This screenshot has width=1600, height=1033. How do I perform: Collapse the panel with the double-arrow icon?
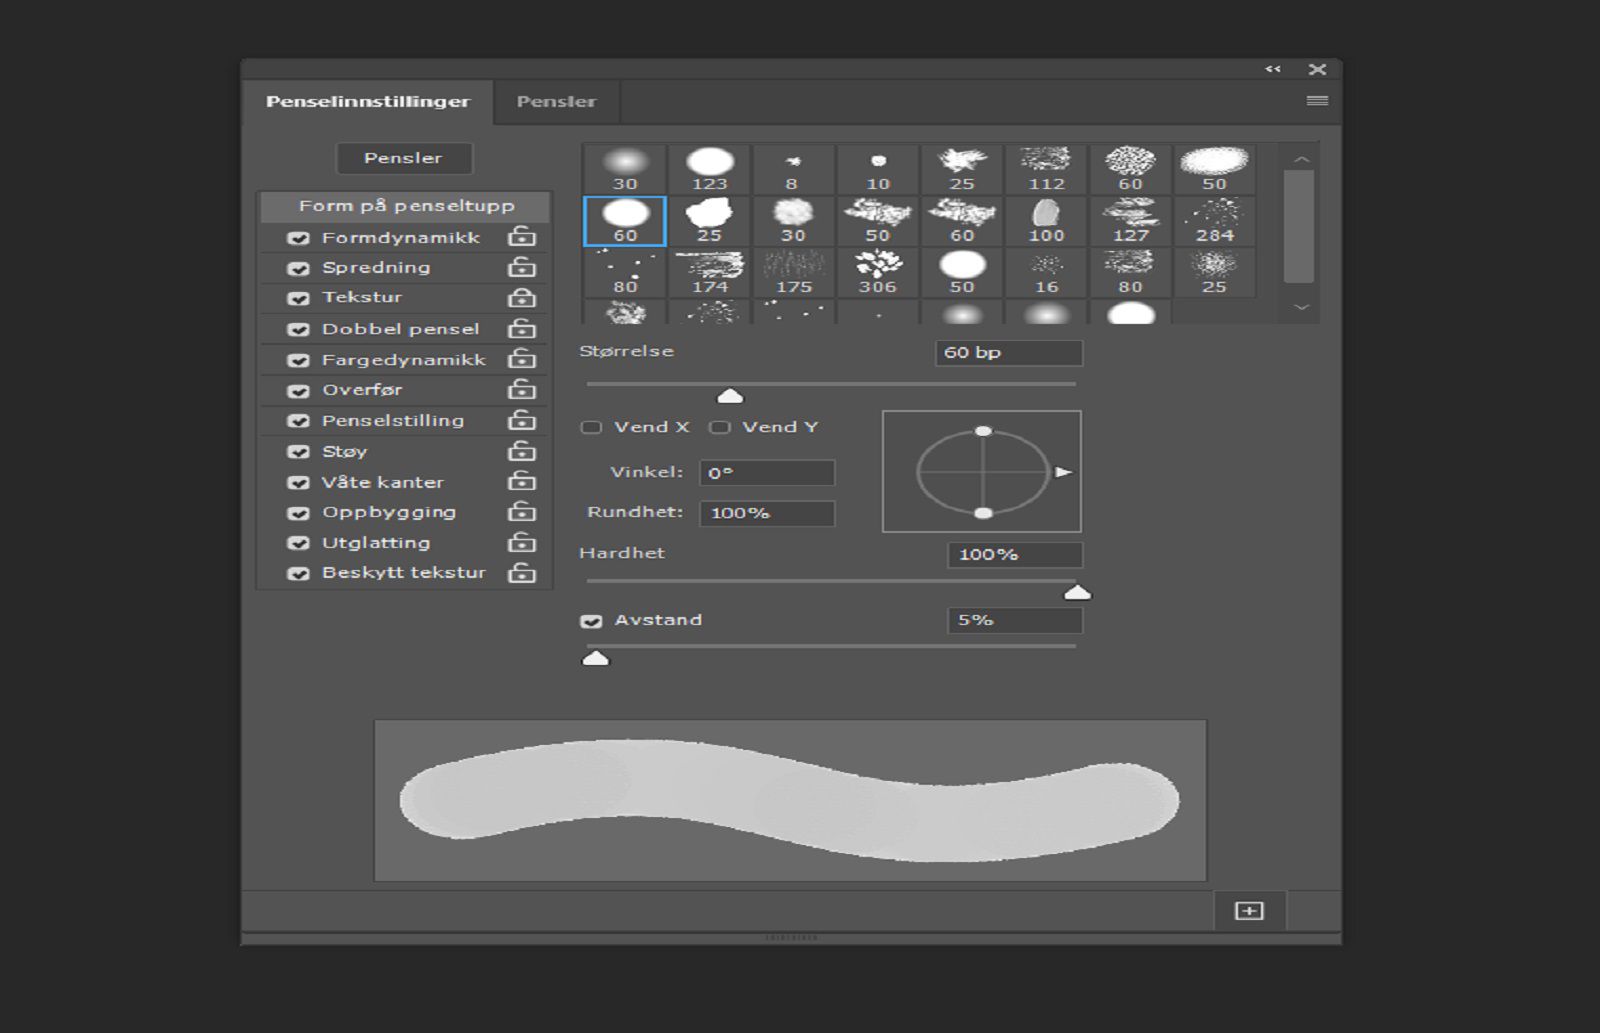1273,69
